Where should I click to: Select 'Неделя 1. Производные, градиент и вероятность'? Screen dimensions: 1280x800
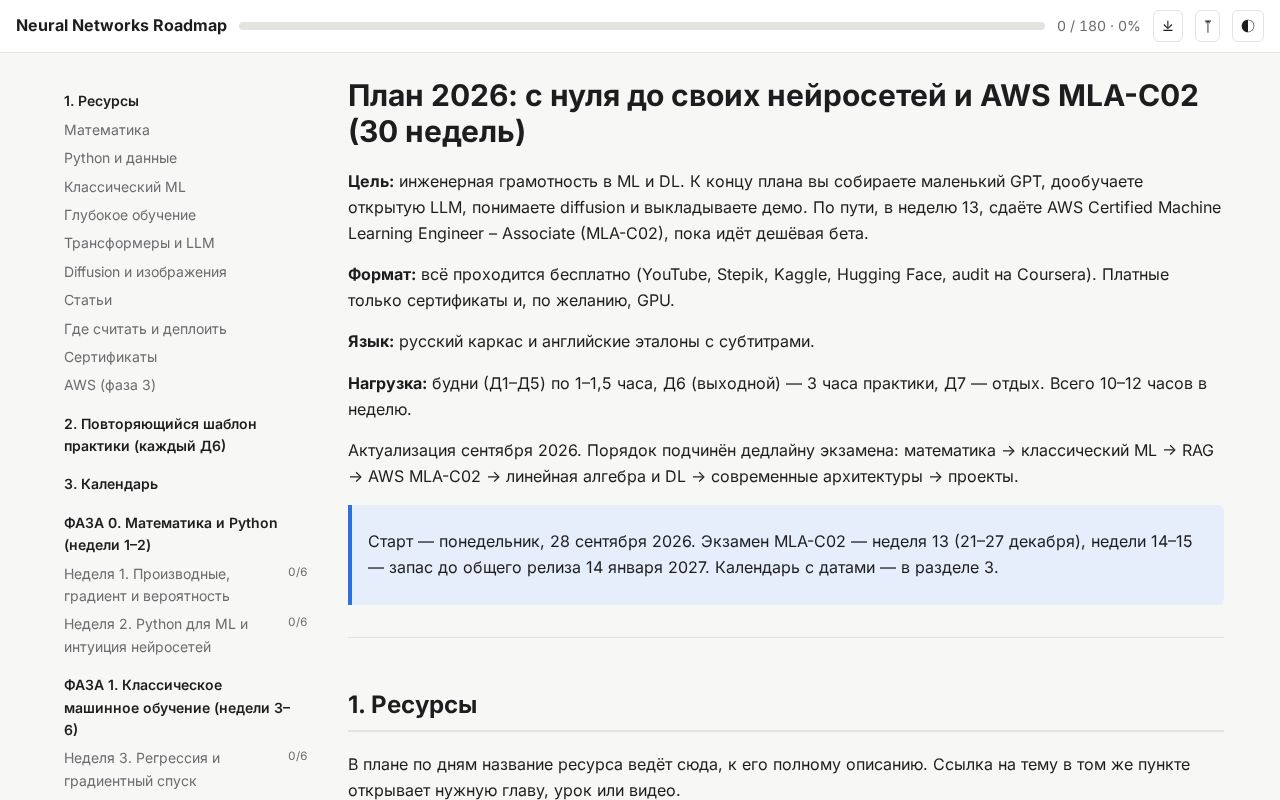click(147, 585)
